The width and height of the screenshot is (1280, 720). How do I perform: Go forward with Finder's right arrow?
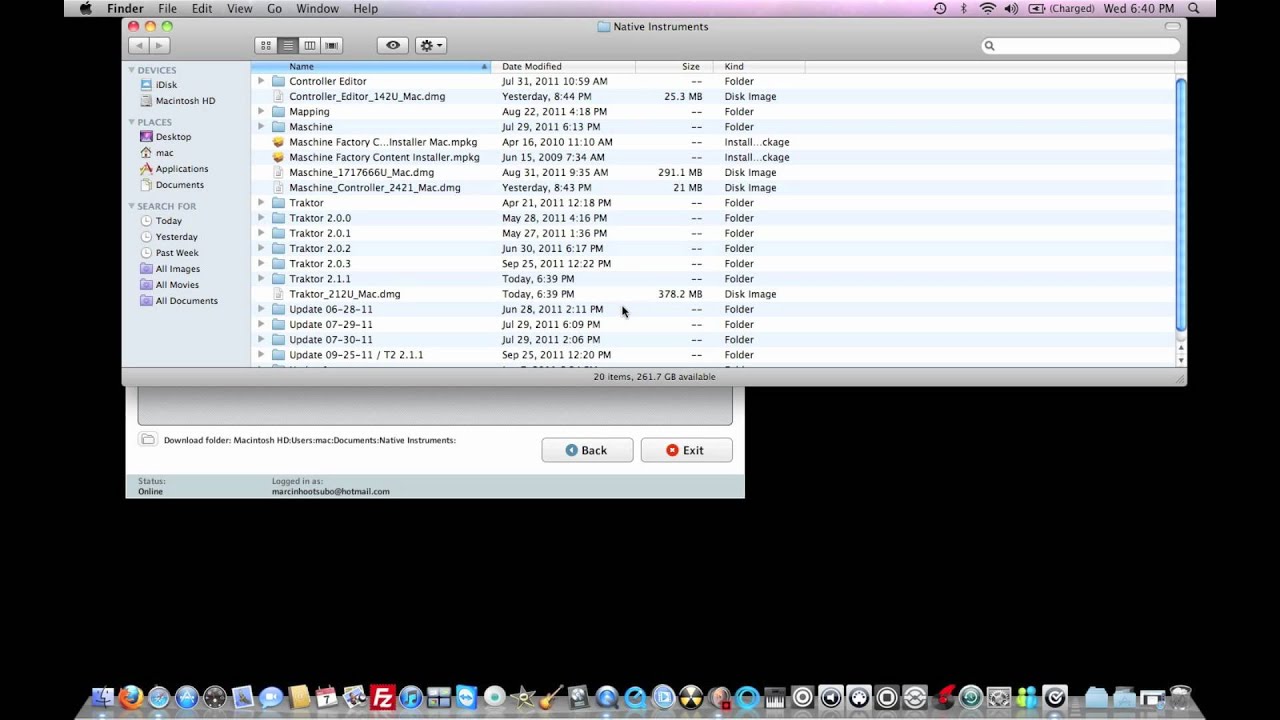pos(158,45)
